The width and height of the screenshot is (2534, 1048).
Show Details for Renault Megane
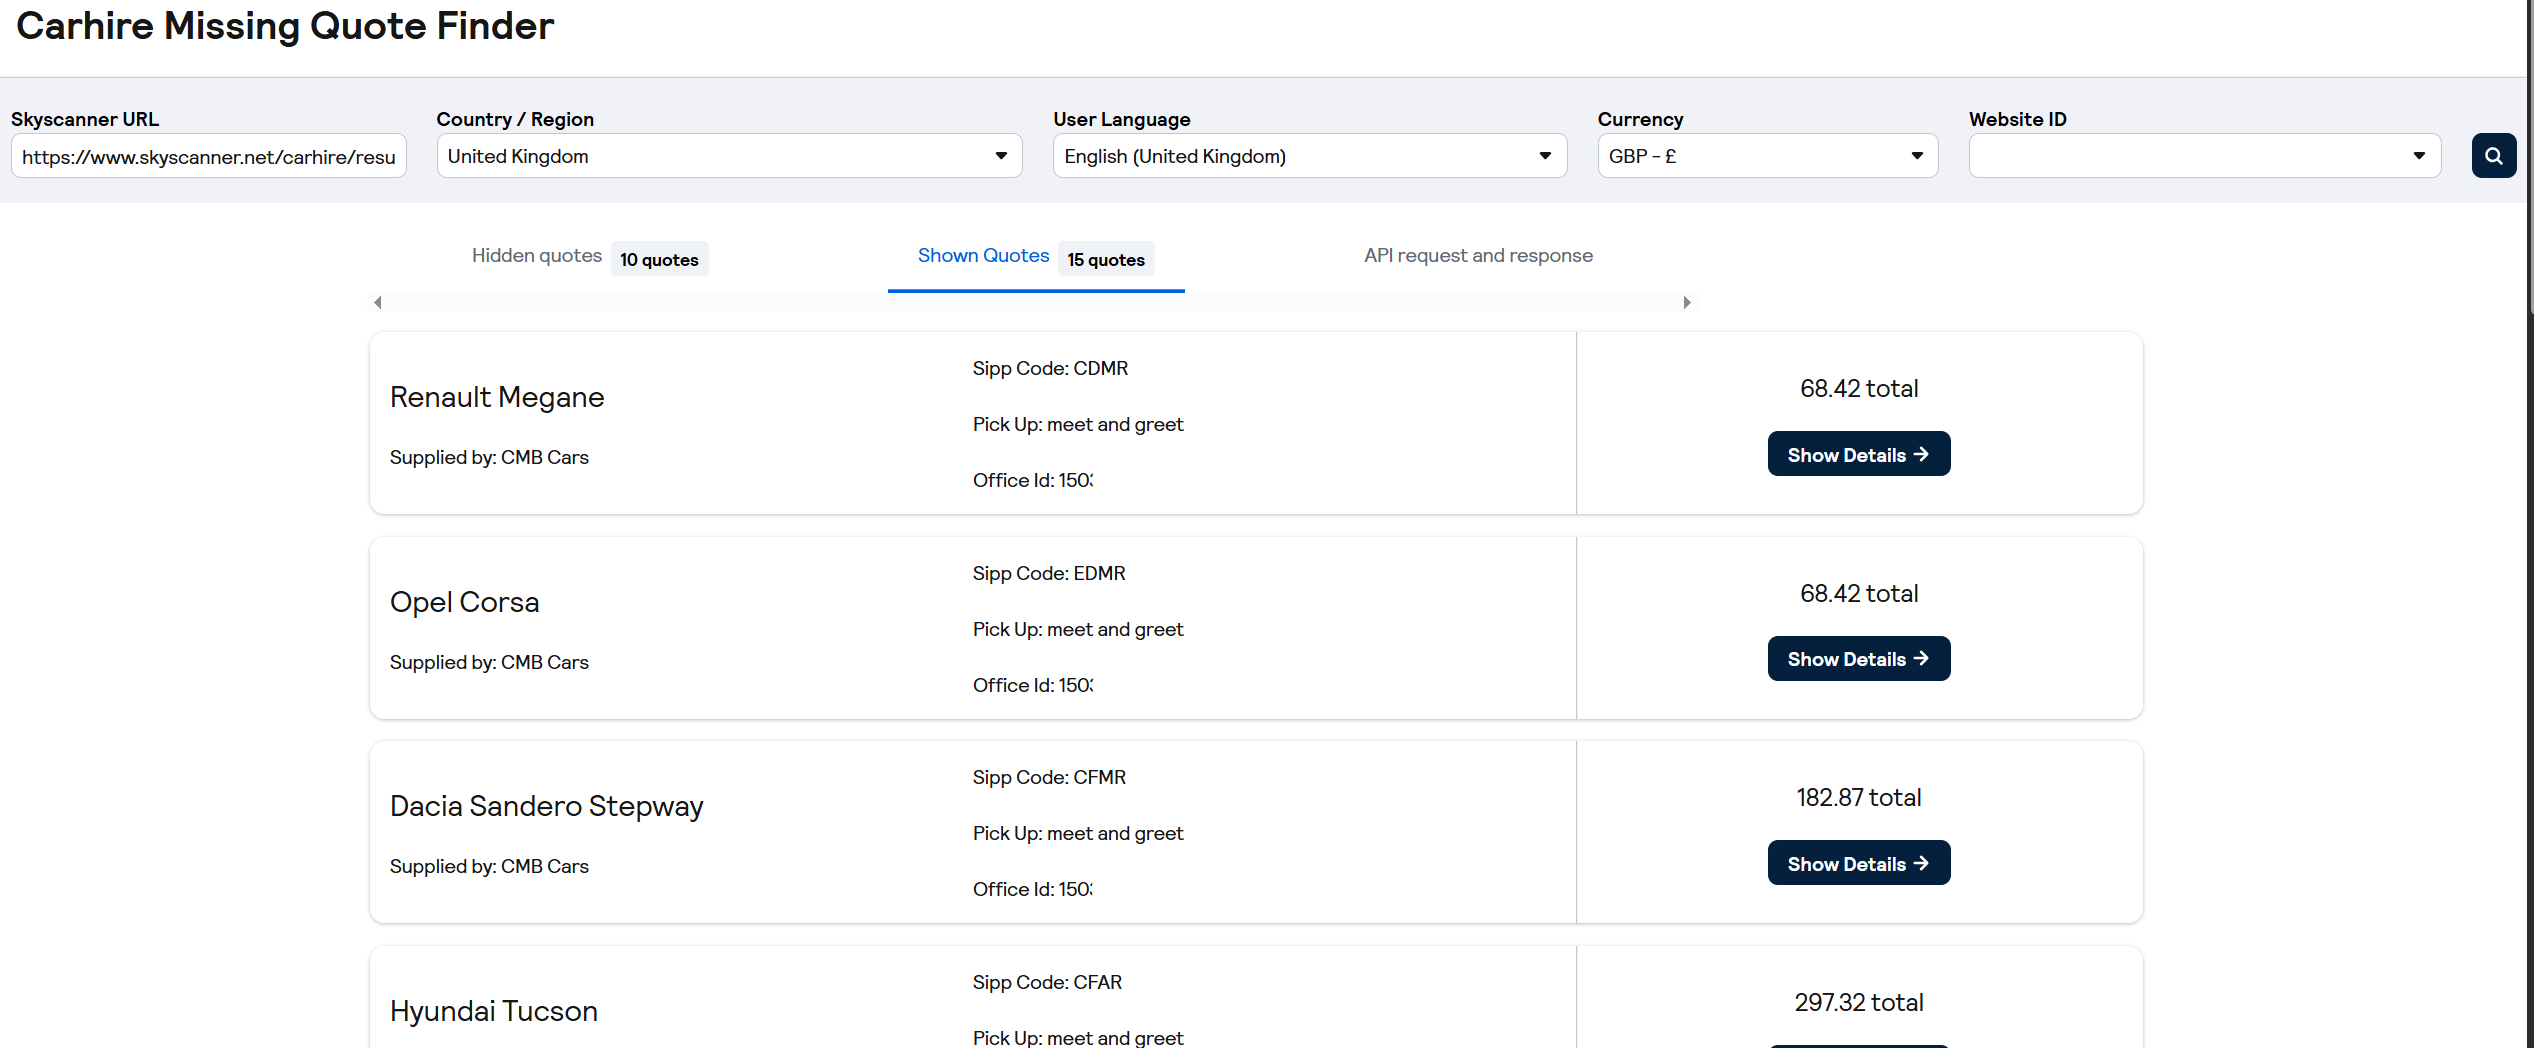point(1858,454)
